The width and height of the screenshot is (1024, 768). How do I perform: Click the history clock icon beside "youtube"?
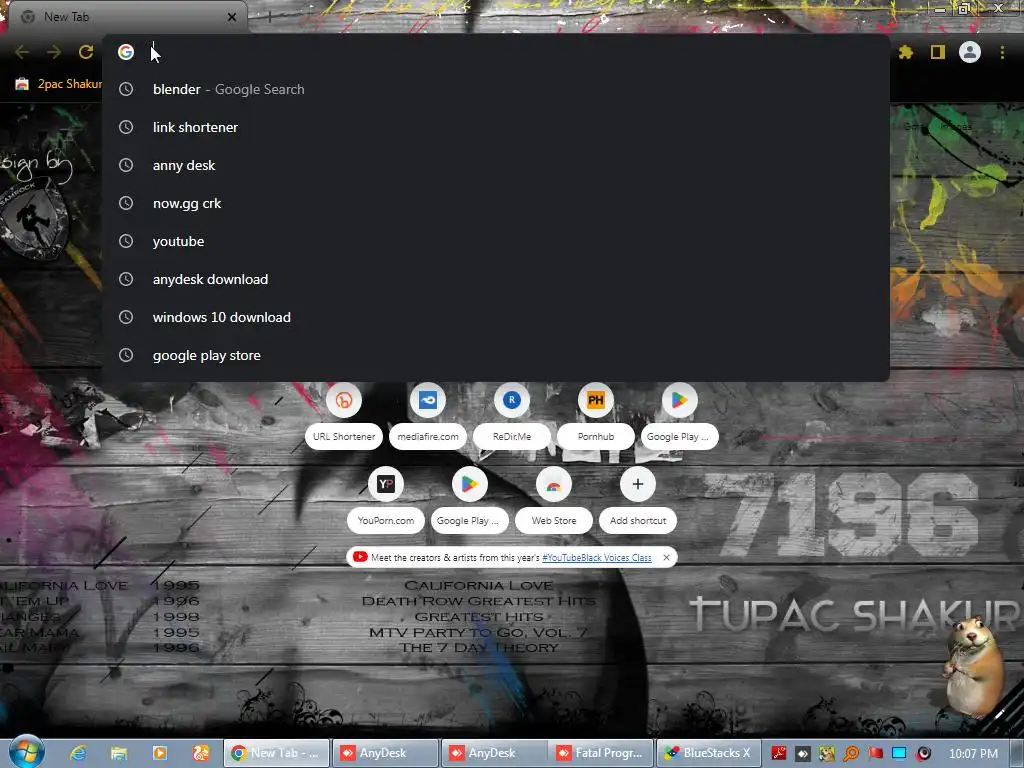tap(126, 241)
